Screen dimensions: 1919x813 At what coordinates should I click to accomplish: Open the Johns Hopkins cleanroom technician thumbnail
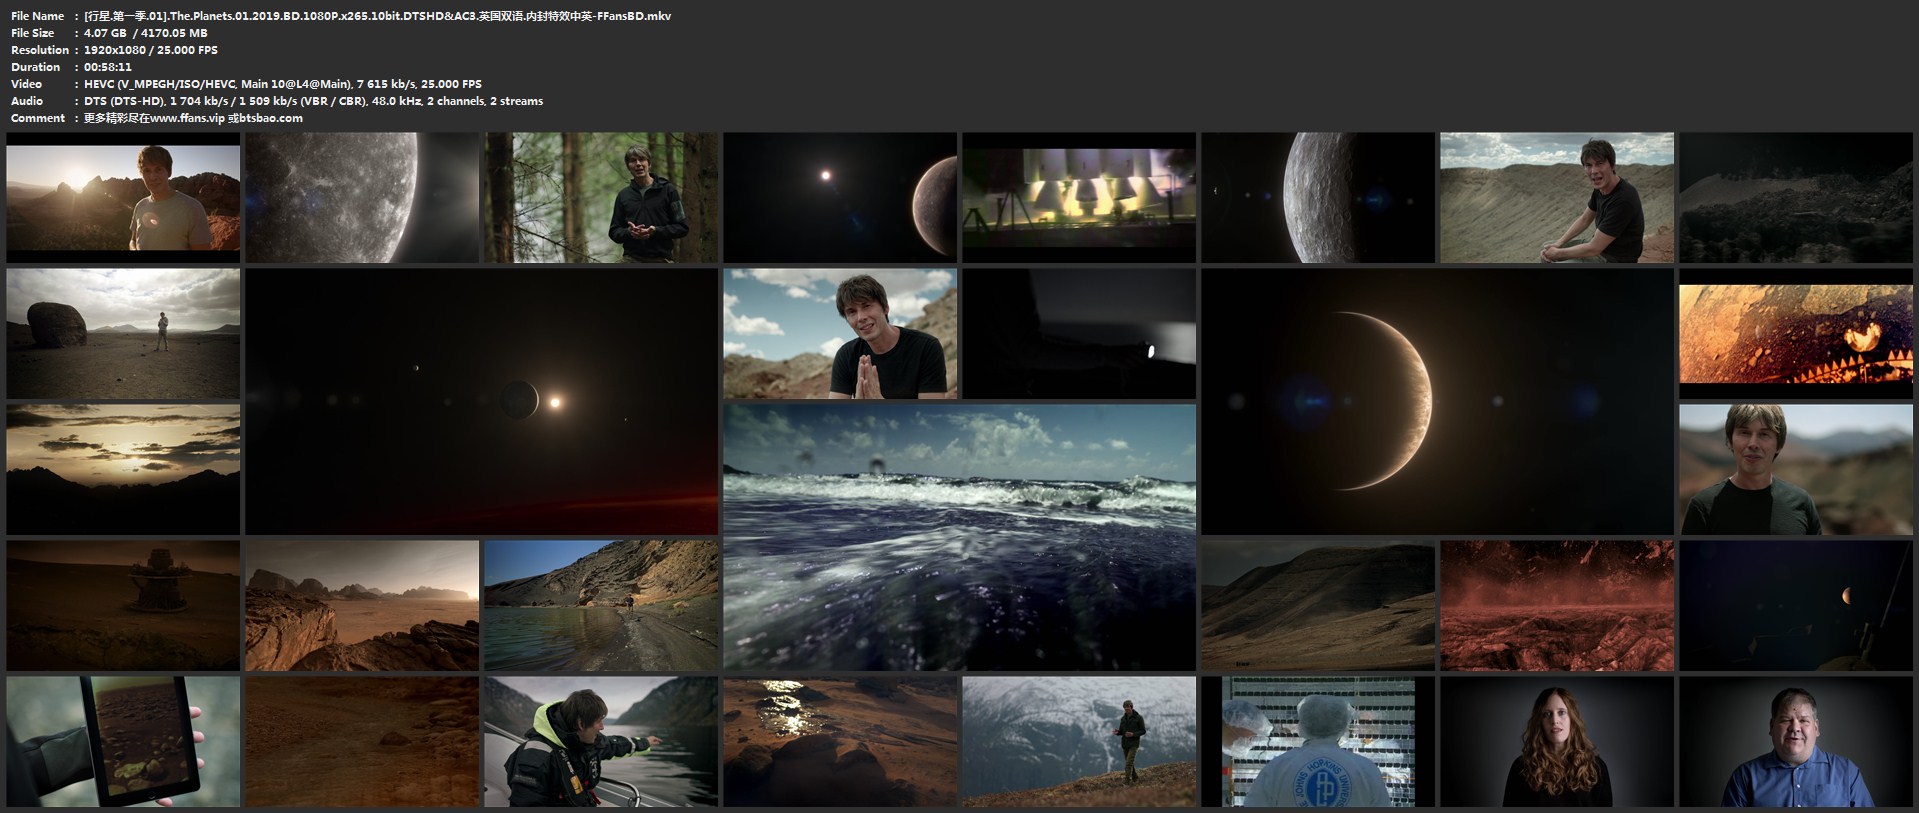coord(1317,741)
